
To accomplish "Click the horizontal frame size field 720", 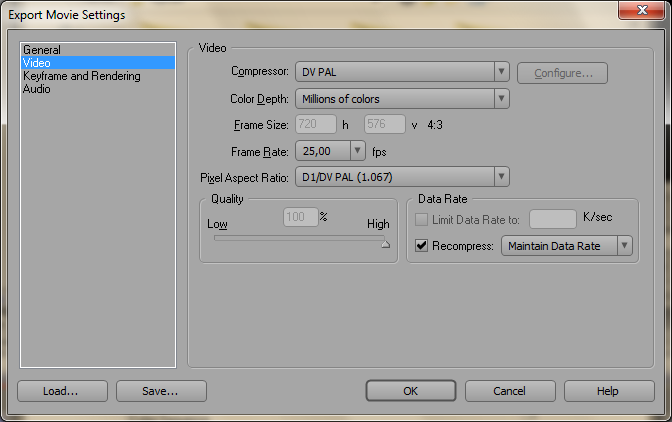I will click(x=316, y=124).
